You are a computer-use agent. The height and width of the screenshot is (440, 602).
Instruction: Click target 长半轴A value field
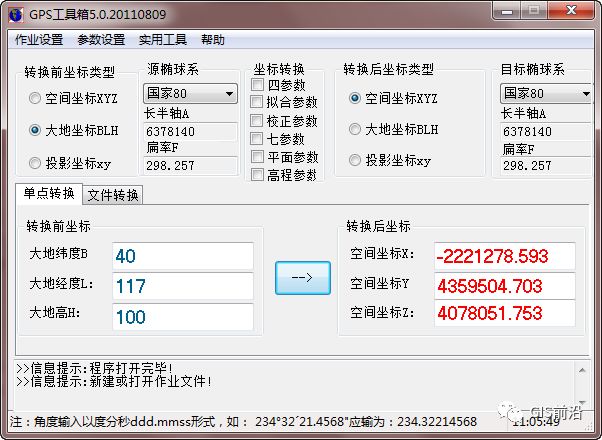[x=546, y=132]
